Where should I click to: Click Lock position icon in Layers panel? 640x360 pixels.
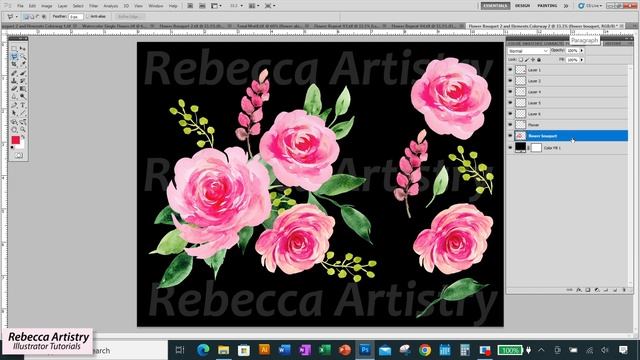533,60
